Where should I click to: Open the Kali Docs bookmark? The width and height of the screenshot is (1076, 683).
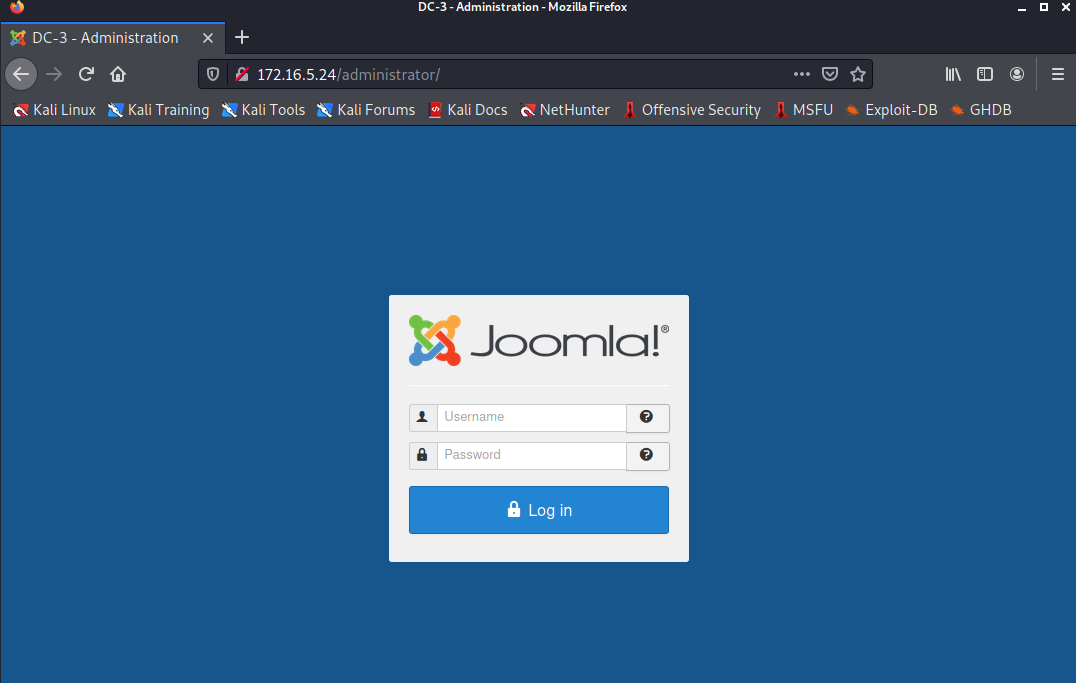pyautogui.click(x=468, y=110)
